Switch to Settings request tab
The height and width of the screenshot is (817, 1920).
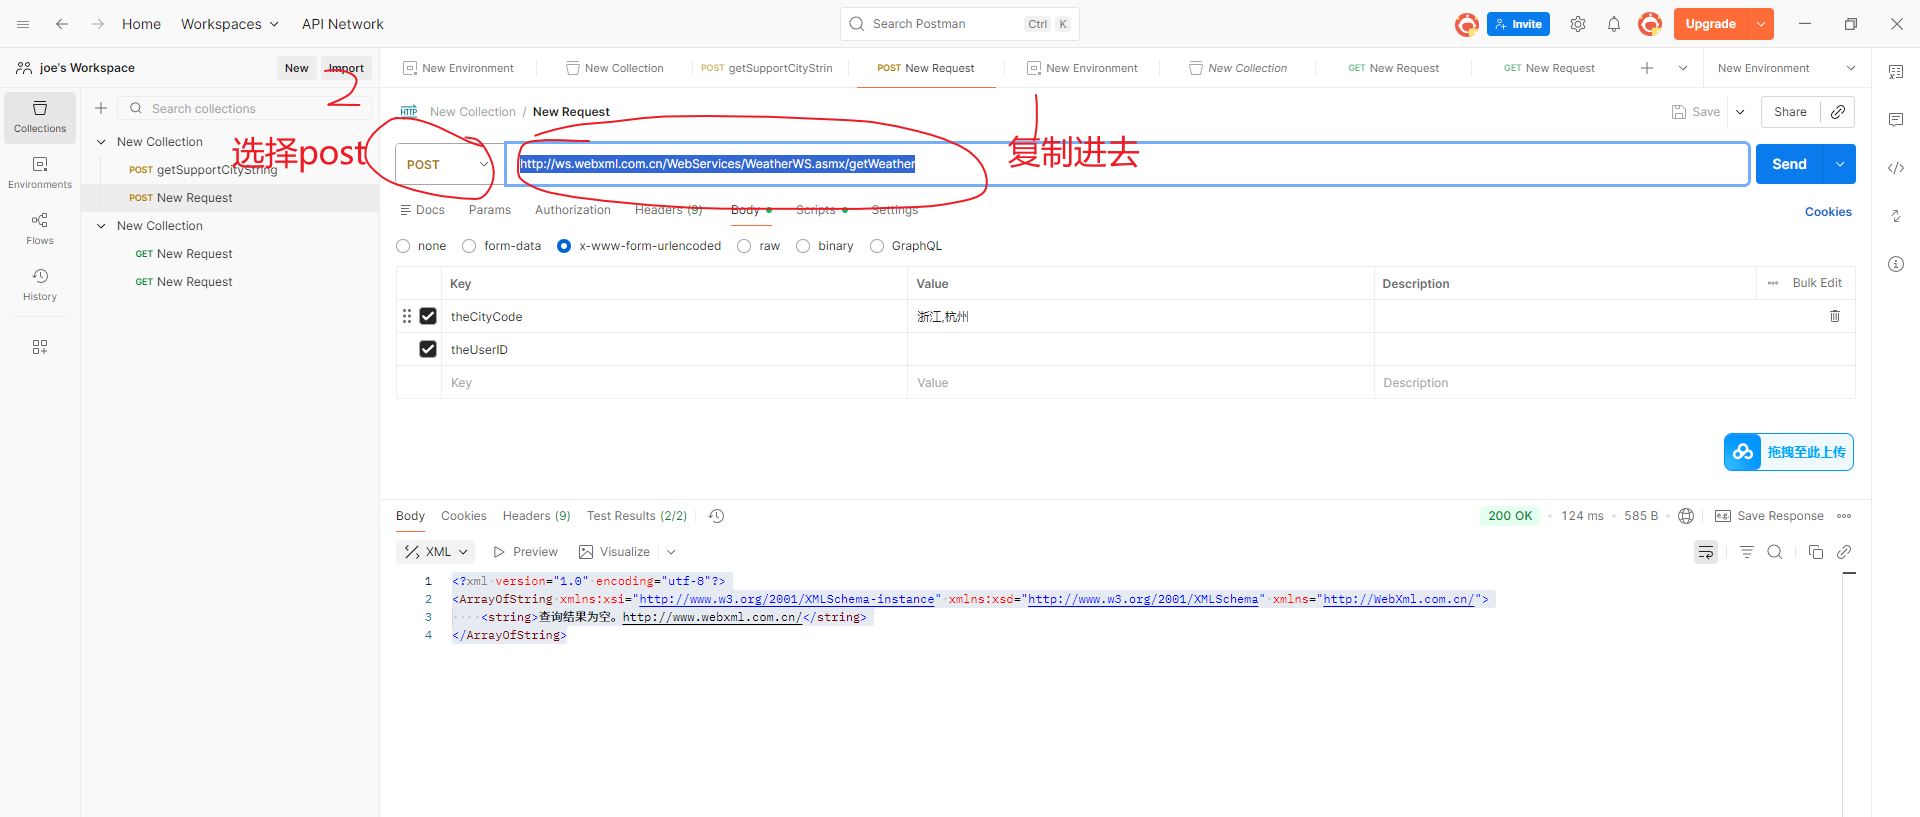(894, 210)
